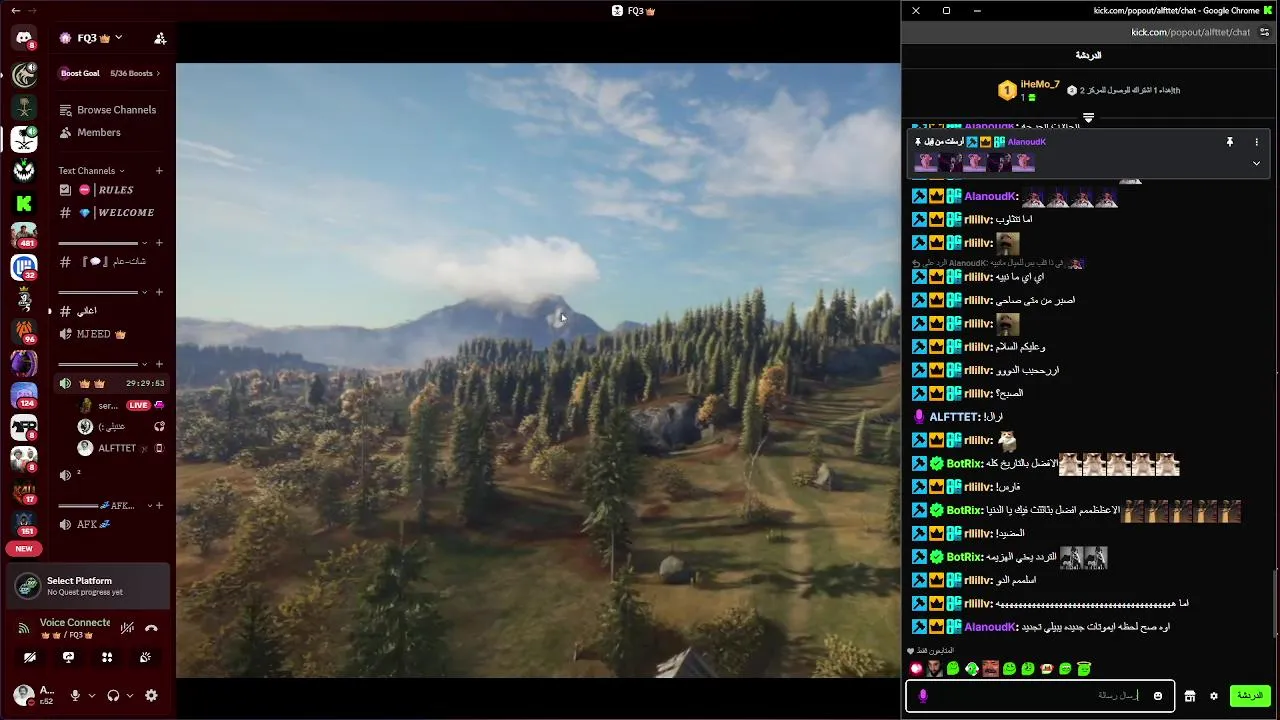Click the address kick.com/popout/alfttet/chat
The image size is (1280, 720).
click(x=1190, y=32)
